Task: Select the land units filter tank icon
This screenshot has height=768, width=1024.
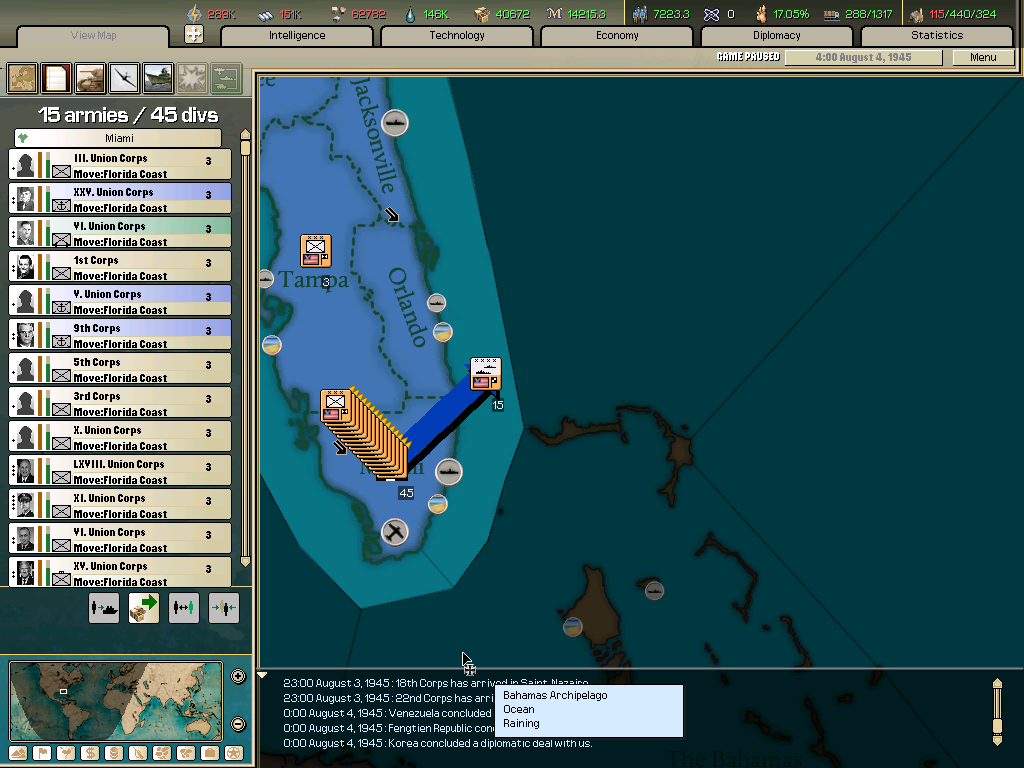Action: [x=89, y=78]
